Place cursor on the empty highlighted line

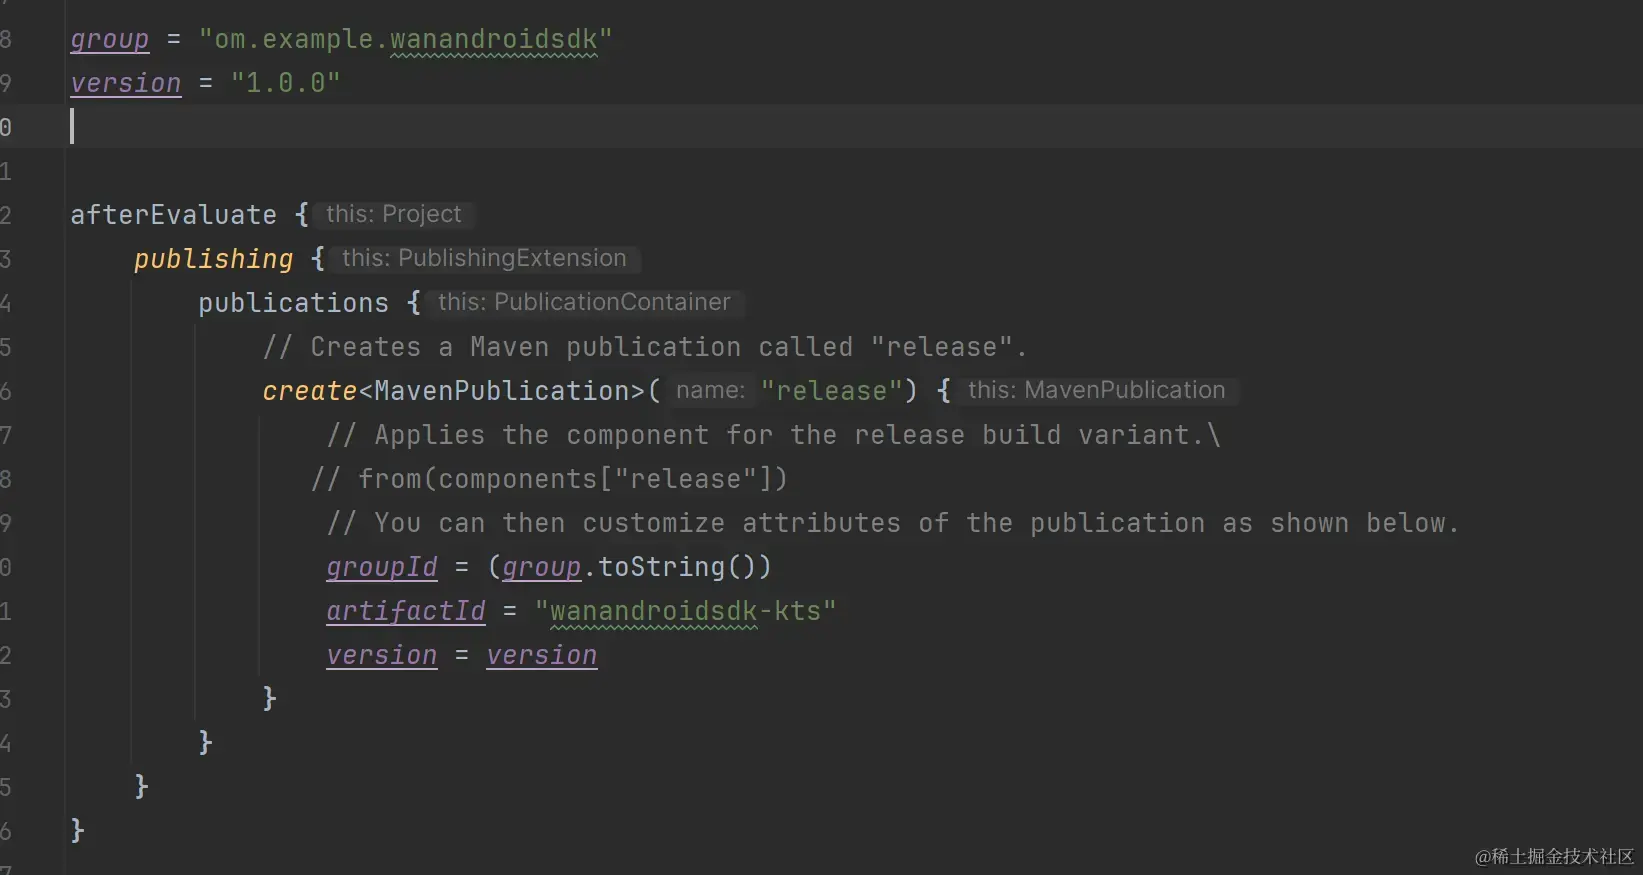(x=820, y=127)
